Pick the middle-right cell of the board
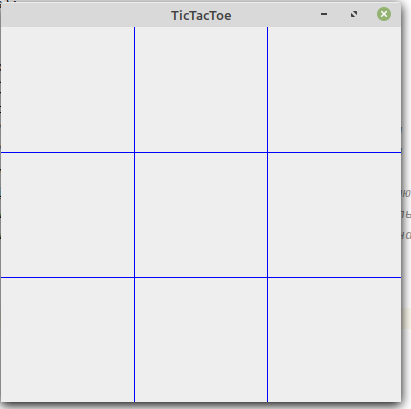The image size is (411, 409). (x=335, y=215)
